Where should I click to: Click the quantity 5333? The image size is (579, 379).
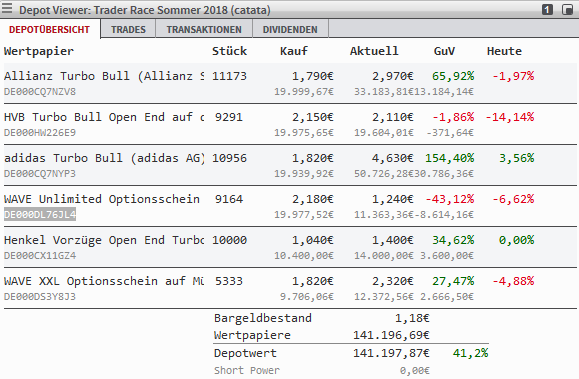coord(229,281)
